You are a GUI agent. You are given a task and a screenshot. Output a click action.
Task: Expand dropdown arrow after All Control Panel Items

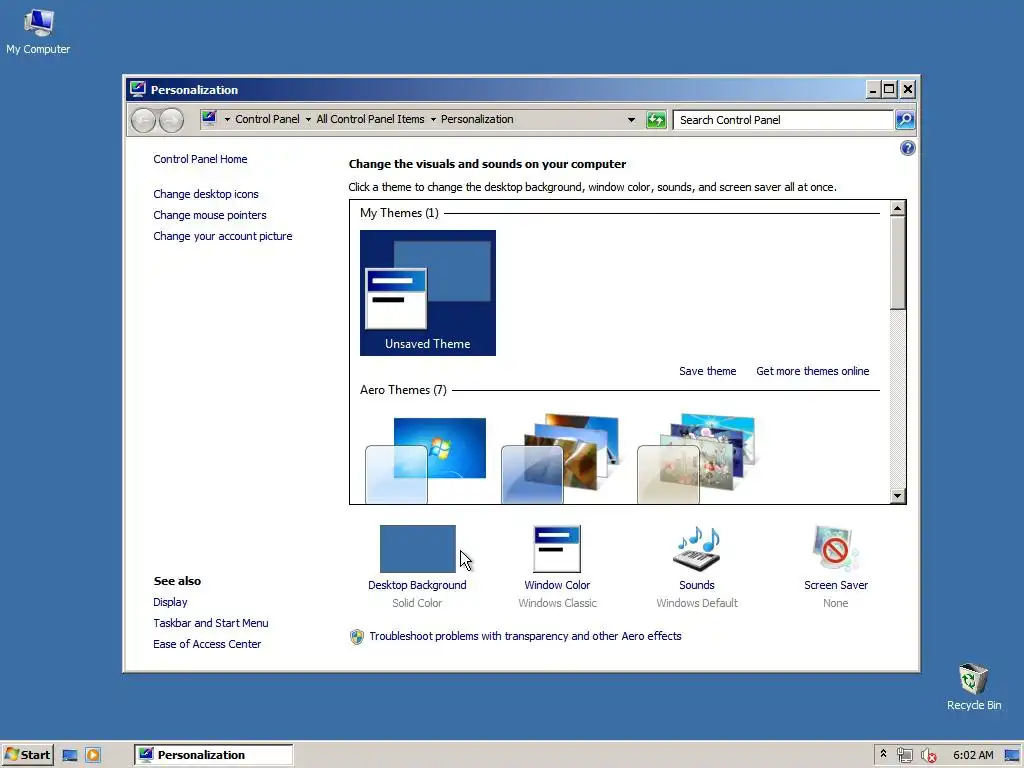click(x=432, y=120)
